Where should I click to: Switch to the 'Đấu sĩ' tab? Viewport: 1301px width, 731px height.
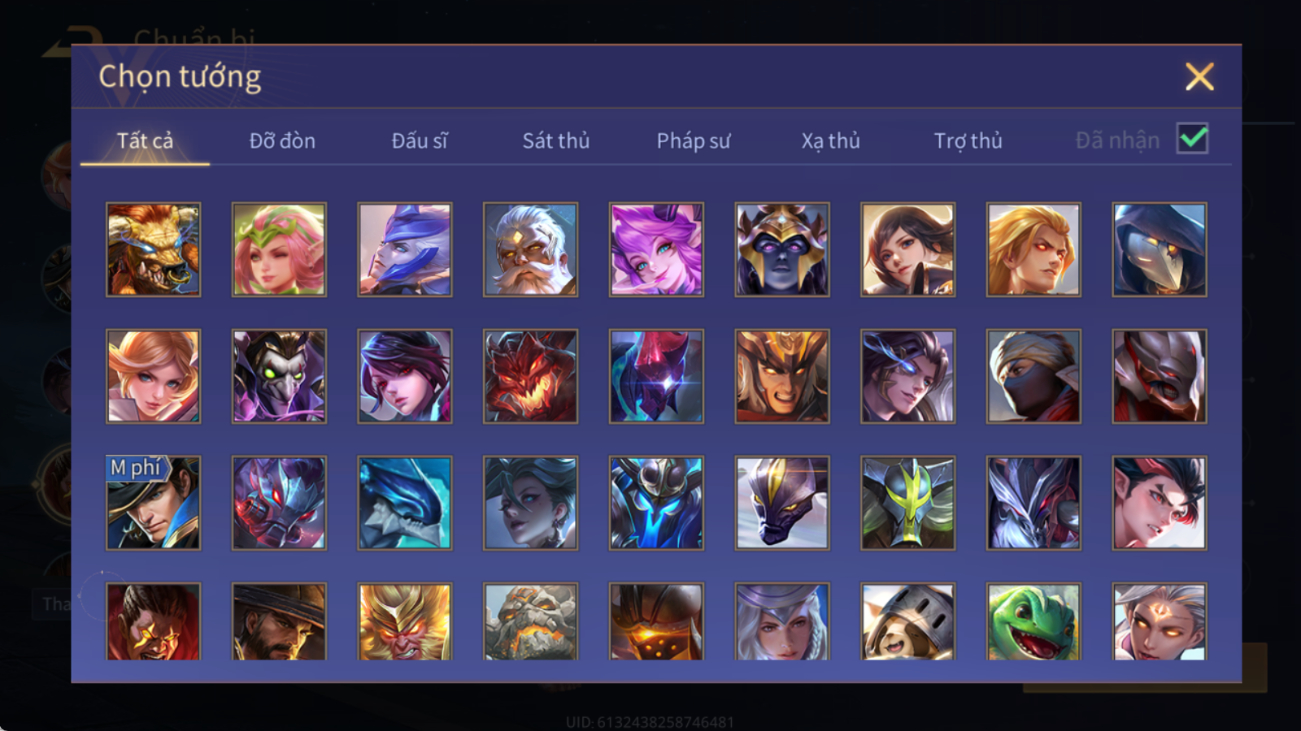click(419, 141)
